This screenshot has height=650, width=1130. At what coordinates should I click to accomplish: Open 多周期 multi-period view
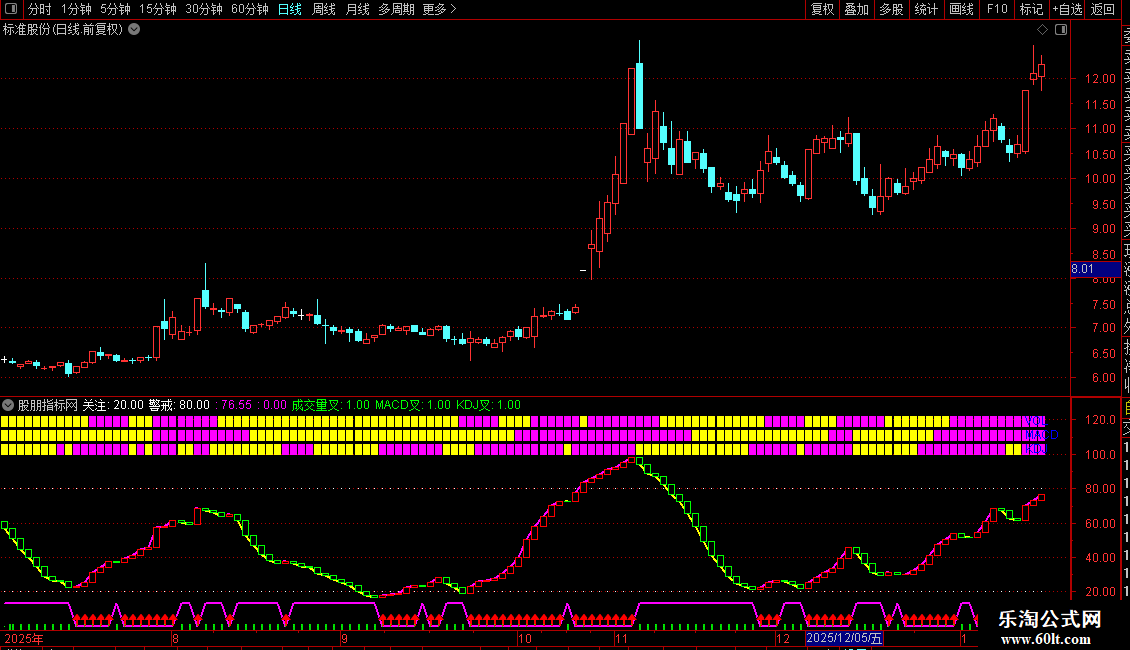396,9
